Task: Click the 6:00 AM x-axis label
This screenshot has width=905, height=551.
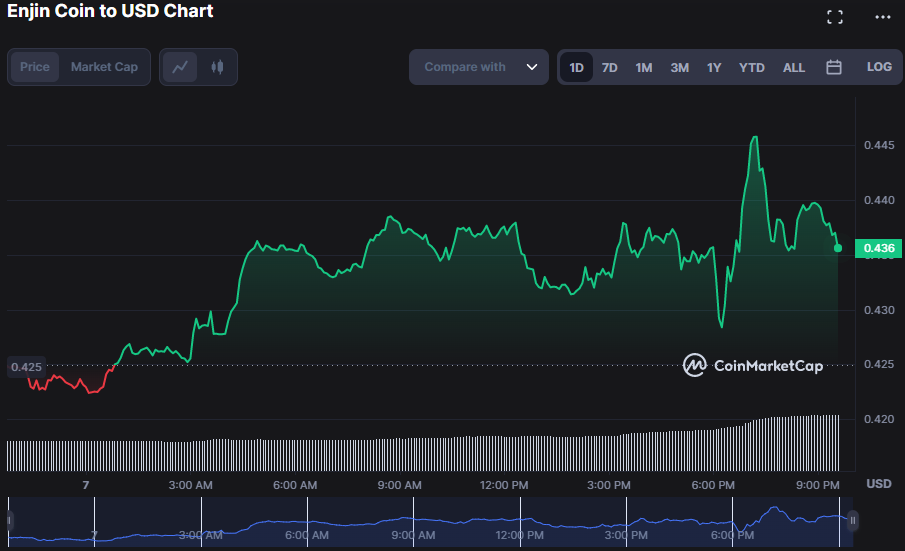Action: 295,485
